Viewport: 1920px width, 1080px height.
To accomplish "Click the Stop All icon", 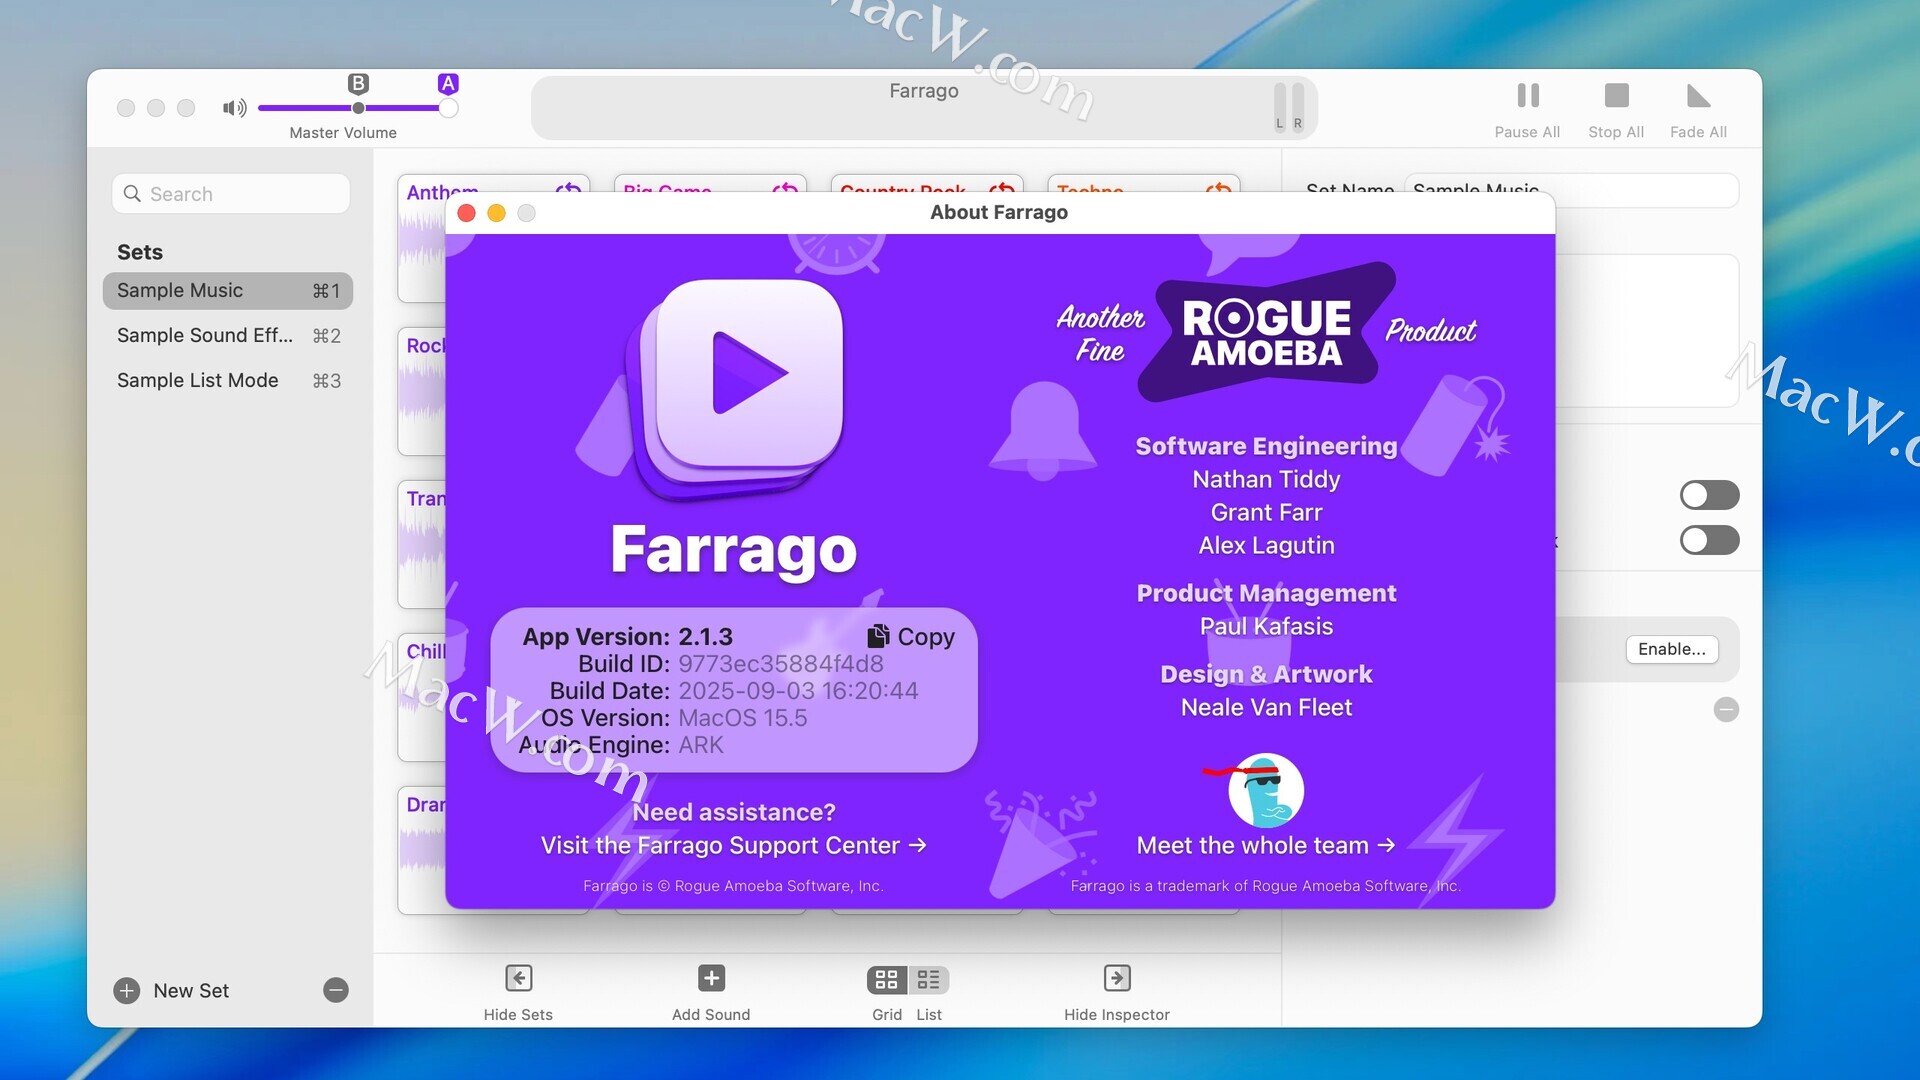I will coord(1616,96).
